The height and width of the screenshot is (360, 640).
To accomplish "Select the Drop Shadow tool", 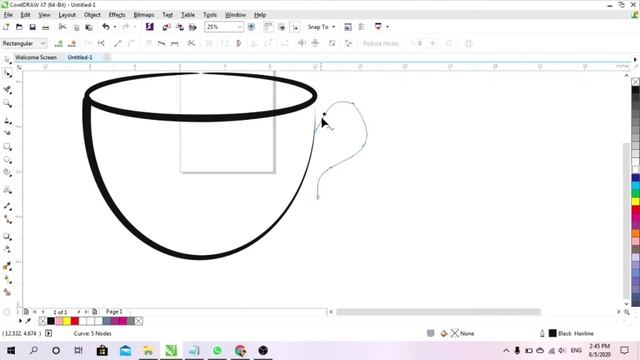I will pyautogui.click(x=7, y=236).
